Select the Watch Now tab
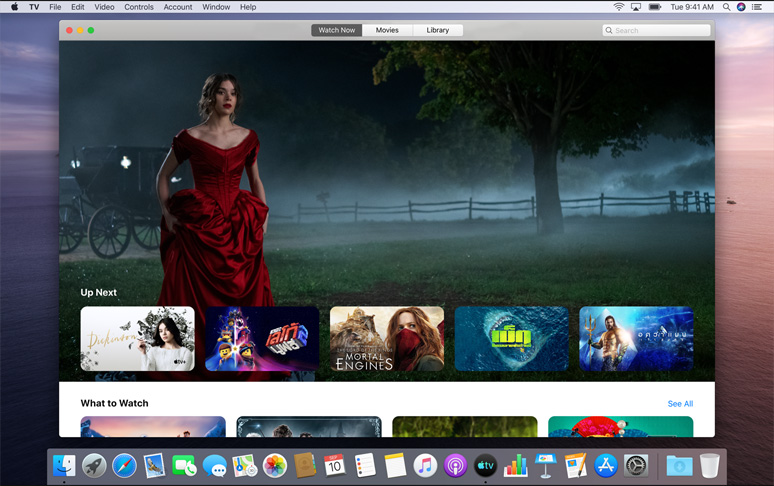Viewport: 774px width, 486px height. pyautogui.click(x=336, y=30)
